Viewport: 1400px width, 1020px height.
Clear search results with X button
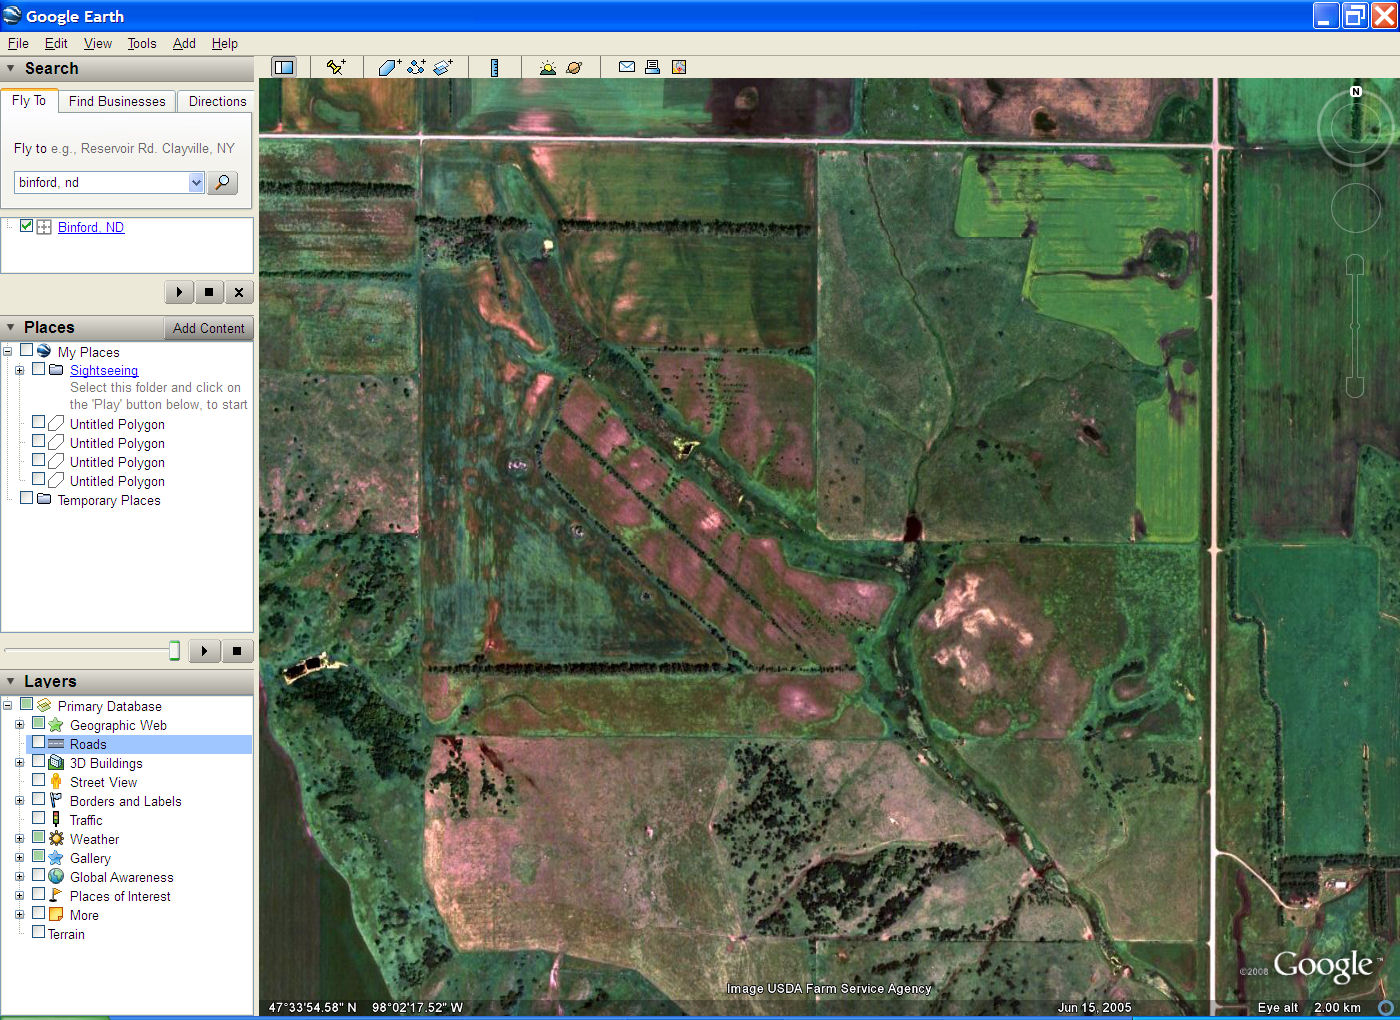[x=239, y=292]
